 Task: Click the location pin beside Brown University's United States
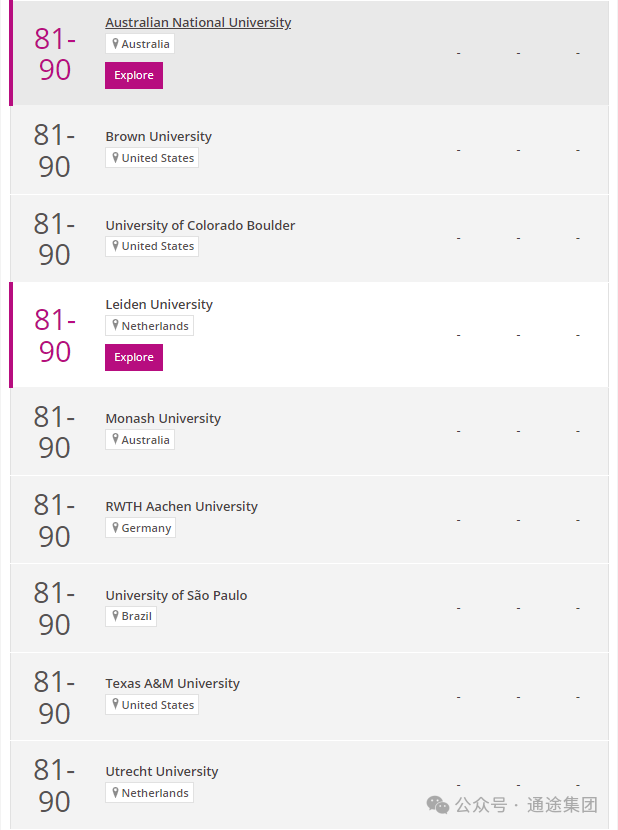[115, 158]
